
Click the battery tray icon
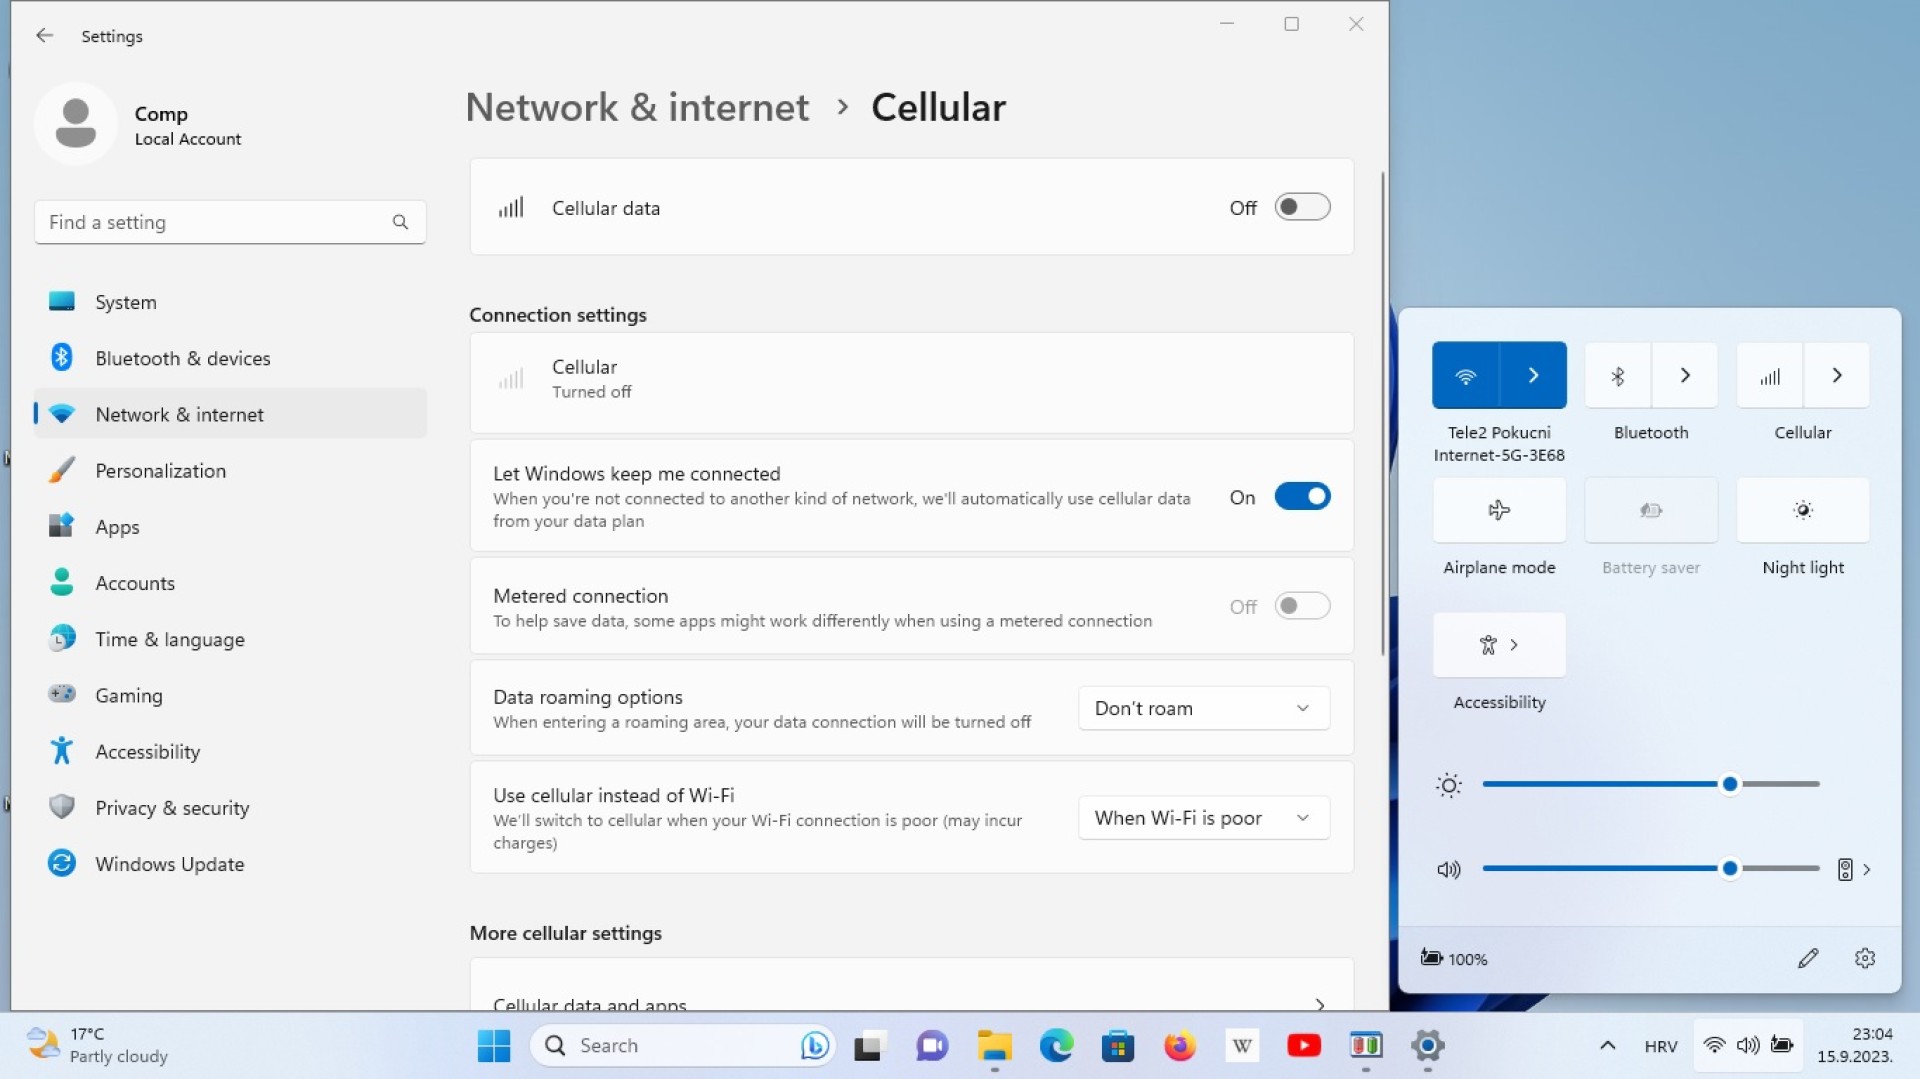[x=1782, y=1046]
